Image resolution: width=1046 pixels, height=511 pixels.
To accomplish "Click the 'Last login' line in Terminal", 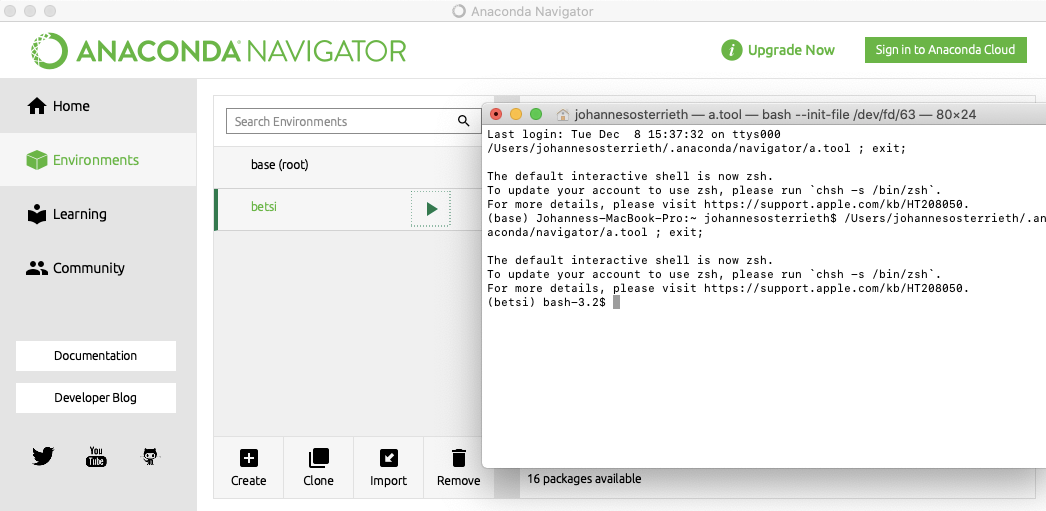I will point(634,134).
